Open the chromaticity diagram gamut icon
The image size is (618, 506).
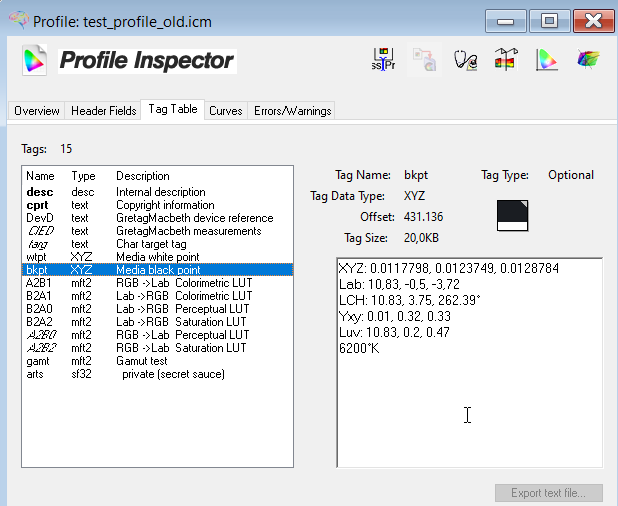pyautogui.click(x=546, y=60)
